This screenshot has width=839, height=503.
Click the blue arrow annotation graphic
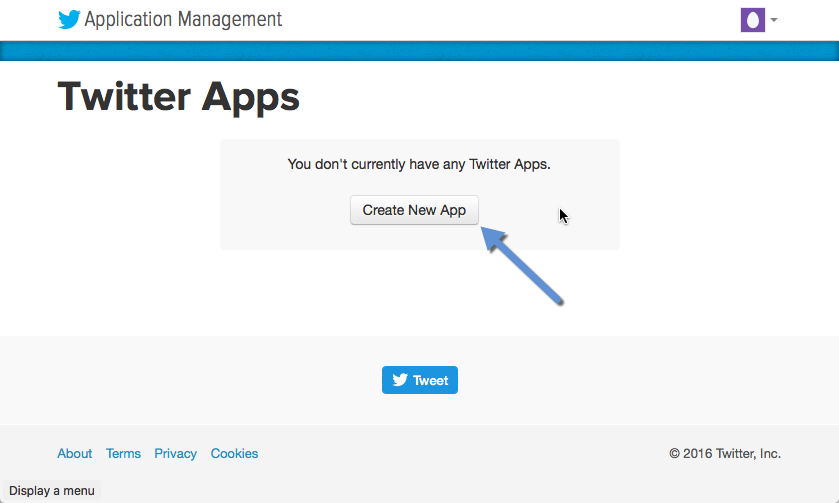(525, 265)
